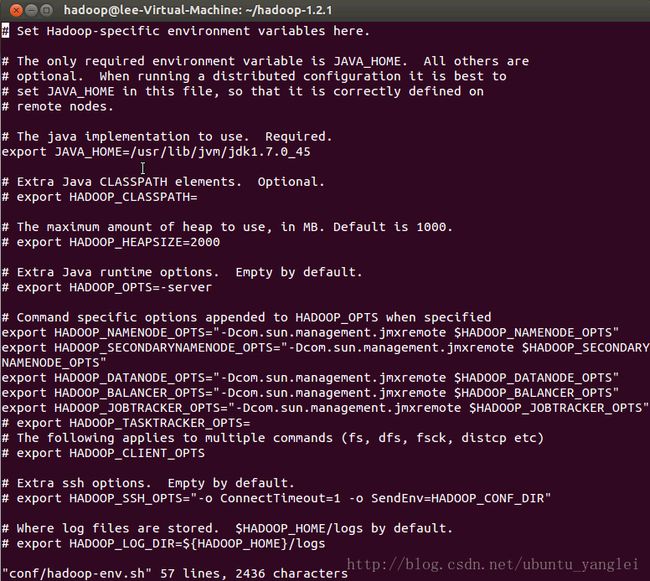Place cursor on HADOOP_NAMENODE_OPTS export line
The width and height of the screenshot is (650, 581).
point(310,332)
